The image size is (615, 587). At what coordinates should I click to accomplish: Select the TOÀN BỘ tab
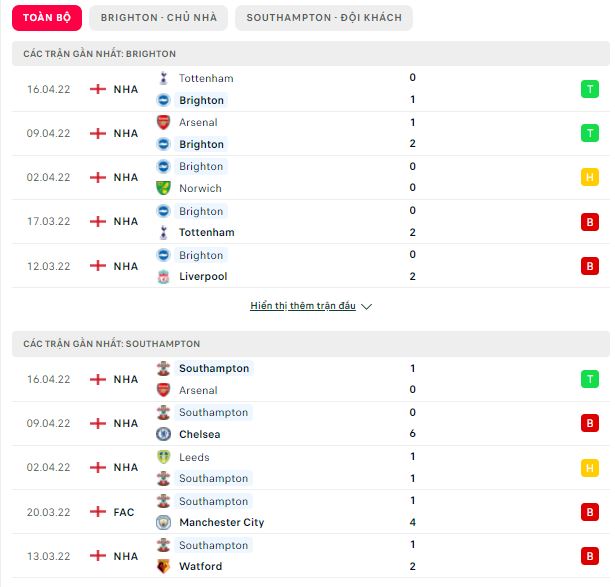tap(47, 18)
